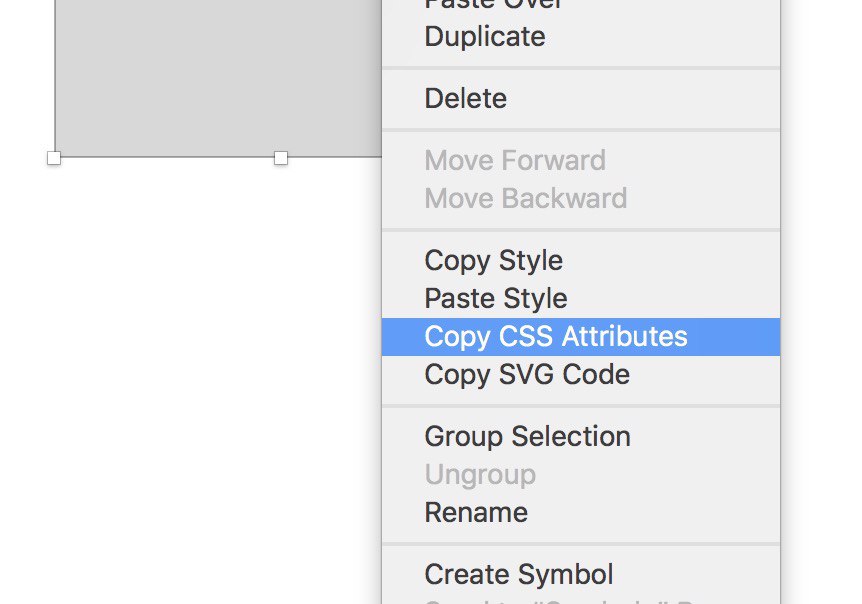Screen dimensions: 862x604
Task: Select Copy SVG Code menu entry
Action: click(581, 375)
